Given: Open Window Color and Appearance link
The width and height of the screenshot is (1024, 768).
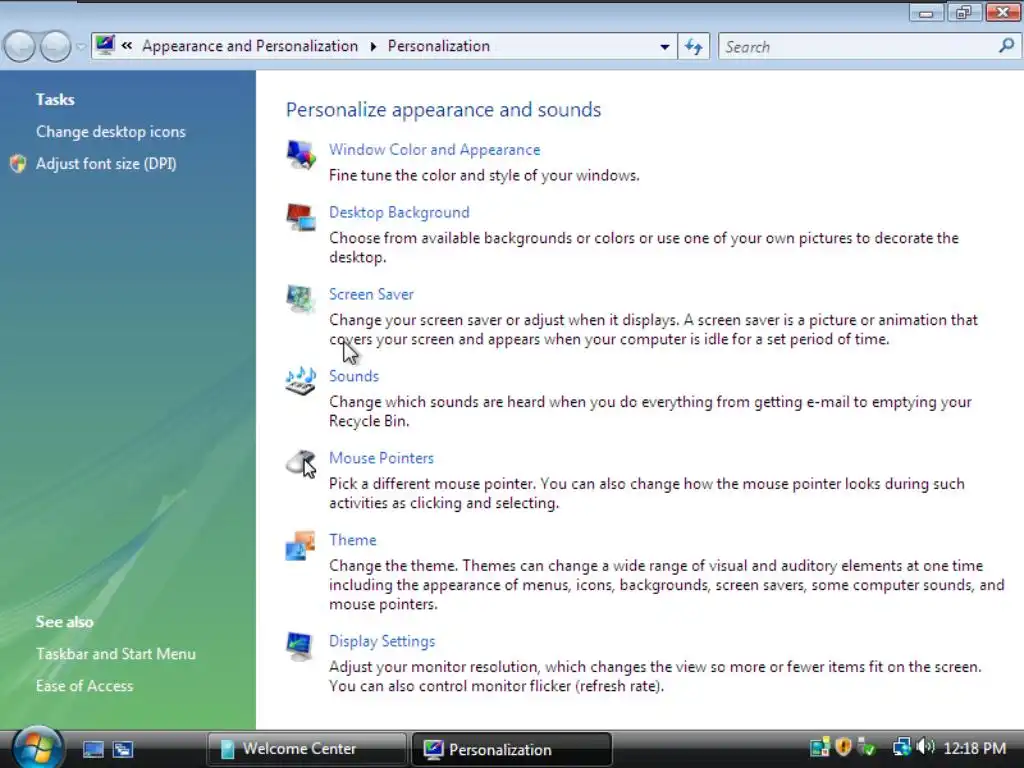Looking at the screenshot, I should coord(434,150).
